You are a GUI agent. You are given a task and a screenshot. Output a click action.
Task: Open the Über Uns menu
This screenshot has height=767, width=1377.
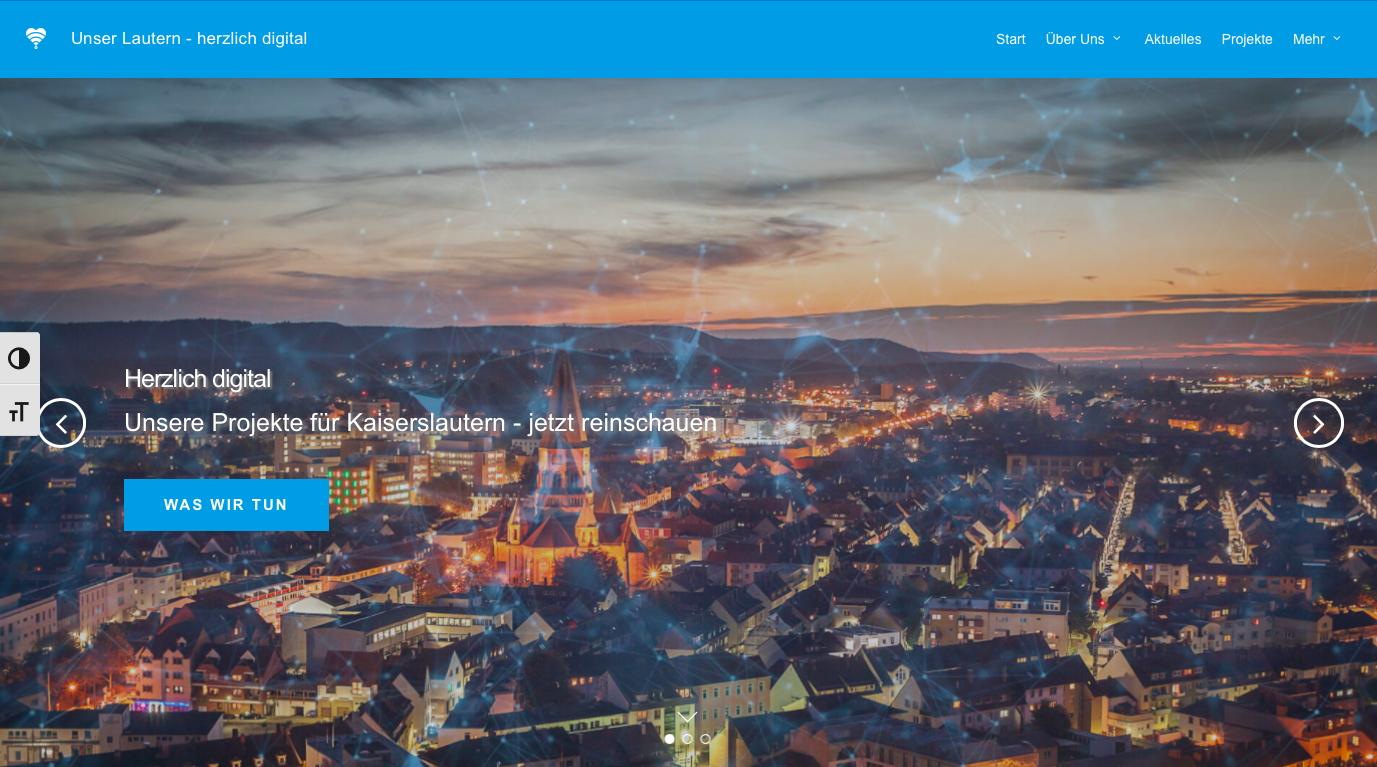point(1074,39)
